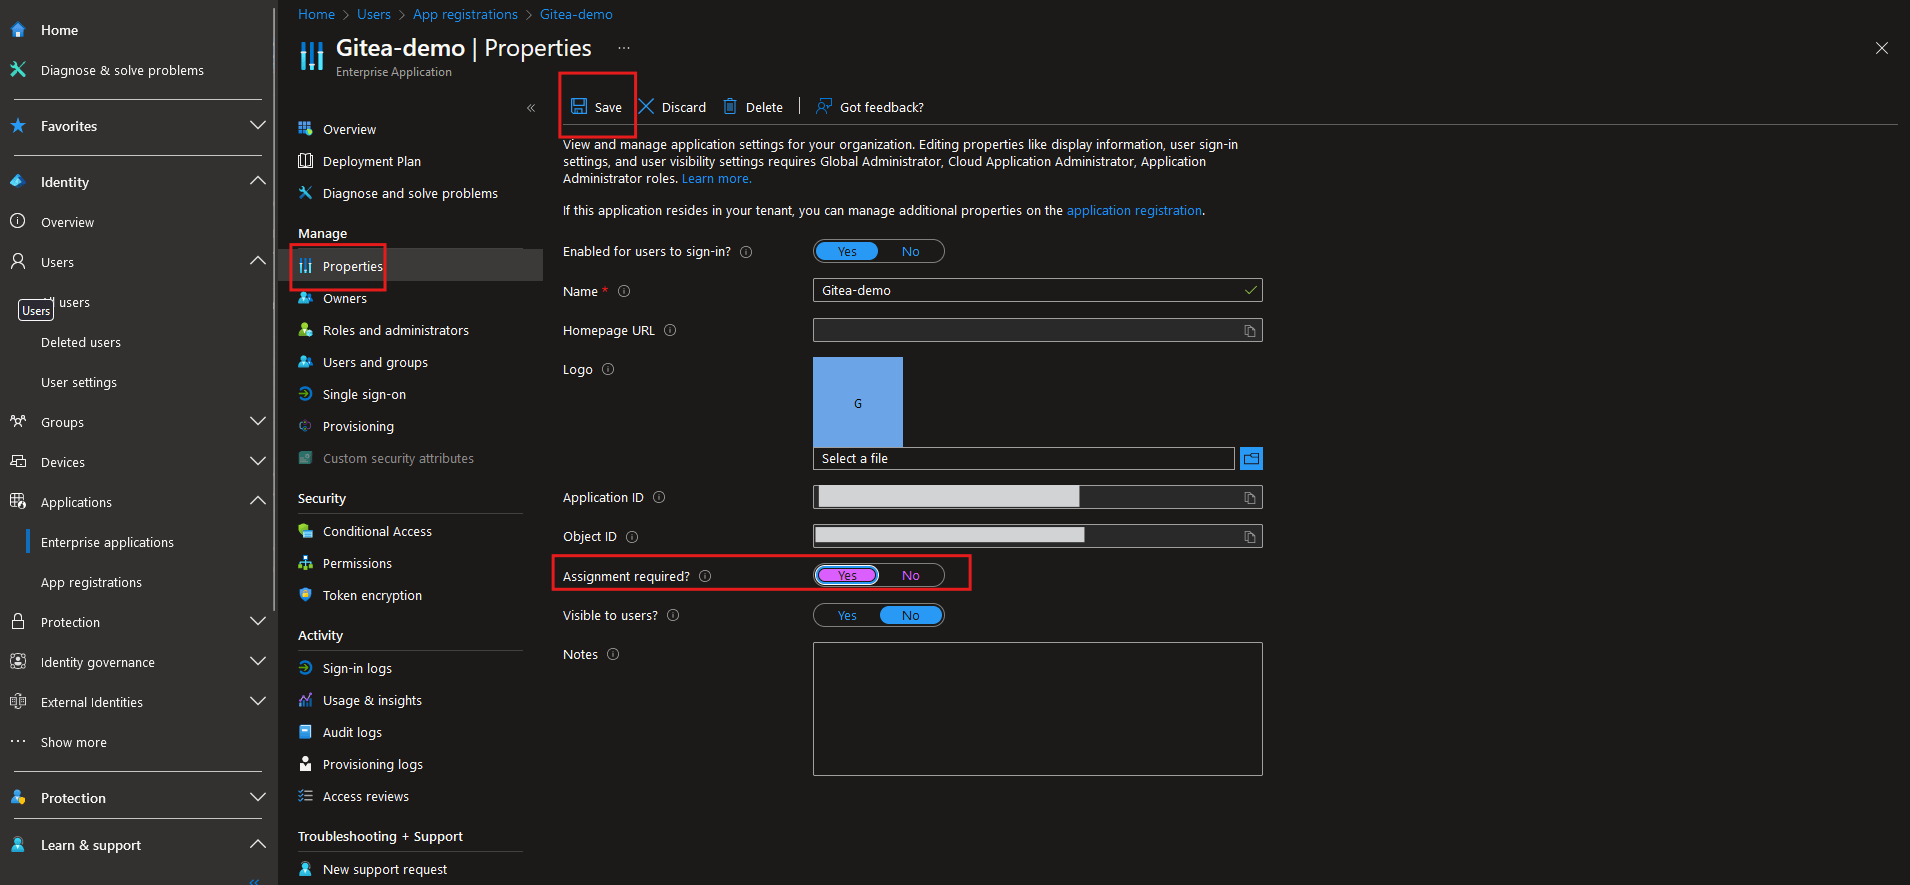This screenshot has width=1910, height=885.
Task: Click the blue G application logo thumbnail
Action: tap(858, 402)
